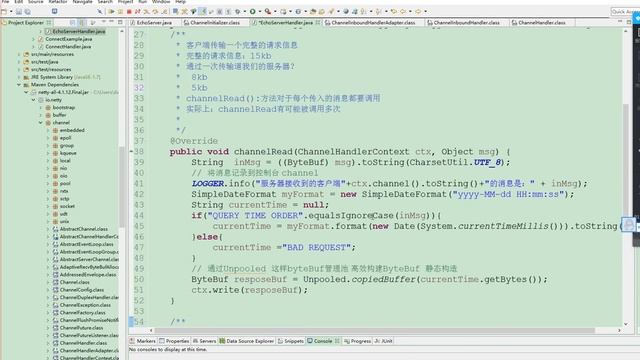Open the Navigate menu
The width and height of the screenshot is (640, 360).
(82, 2)
